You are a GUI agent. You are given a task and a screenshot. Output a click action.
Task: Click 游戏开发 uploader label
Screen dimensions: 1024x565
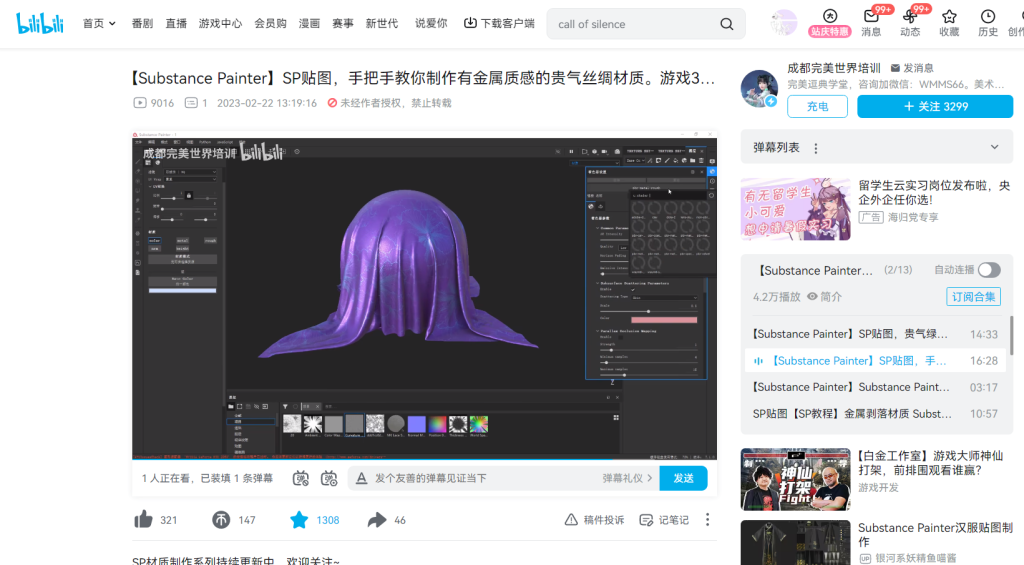click(878, 487)
